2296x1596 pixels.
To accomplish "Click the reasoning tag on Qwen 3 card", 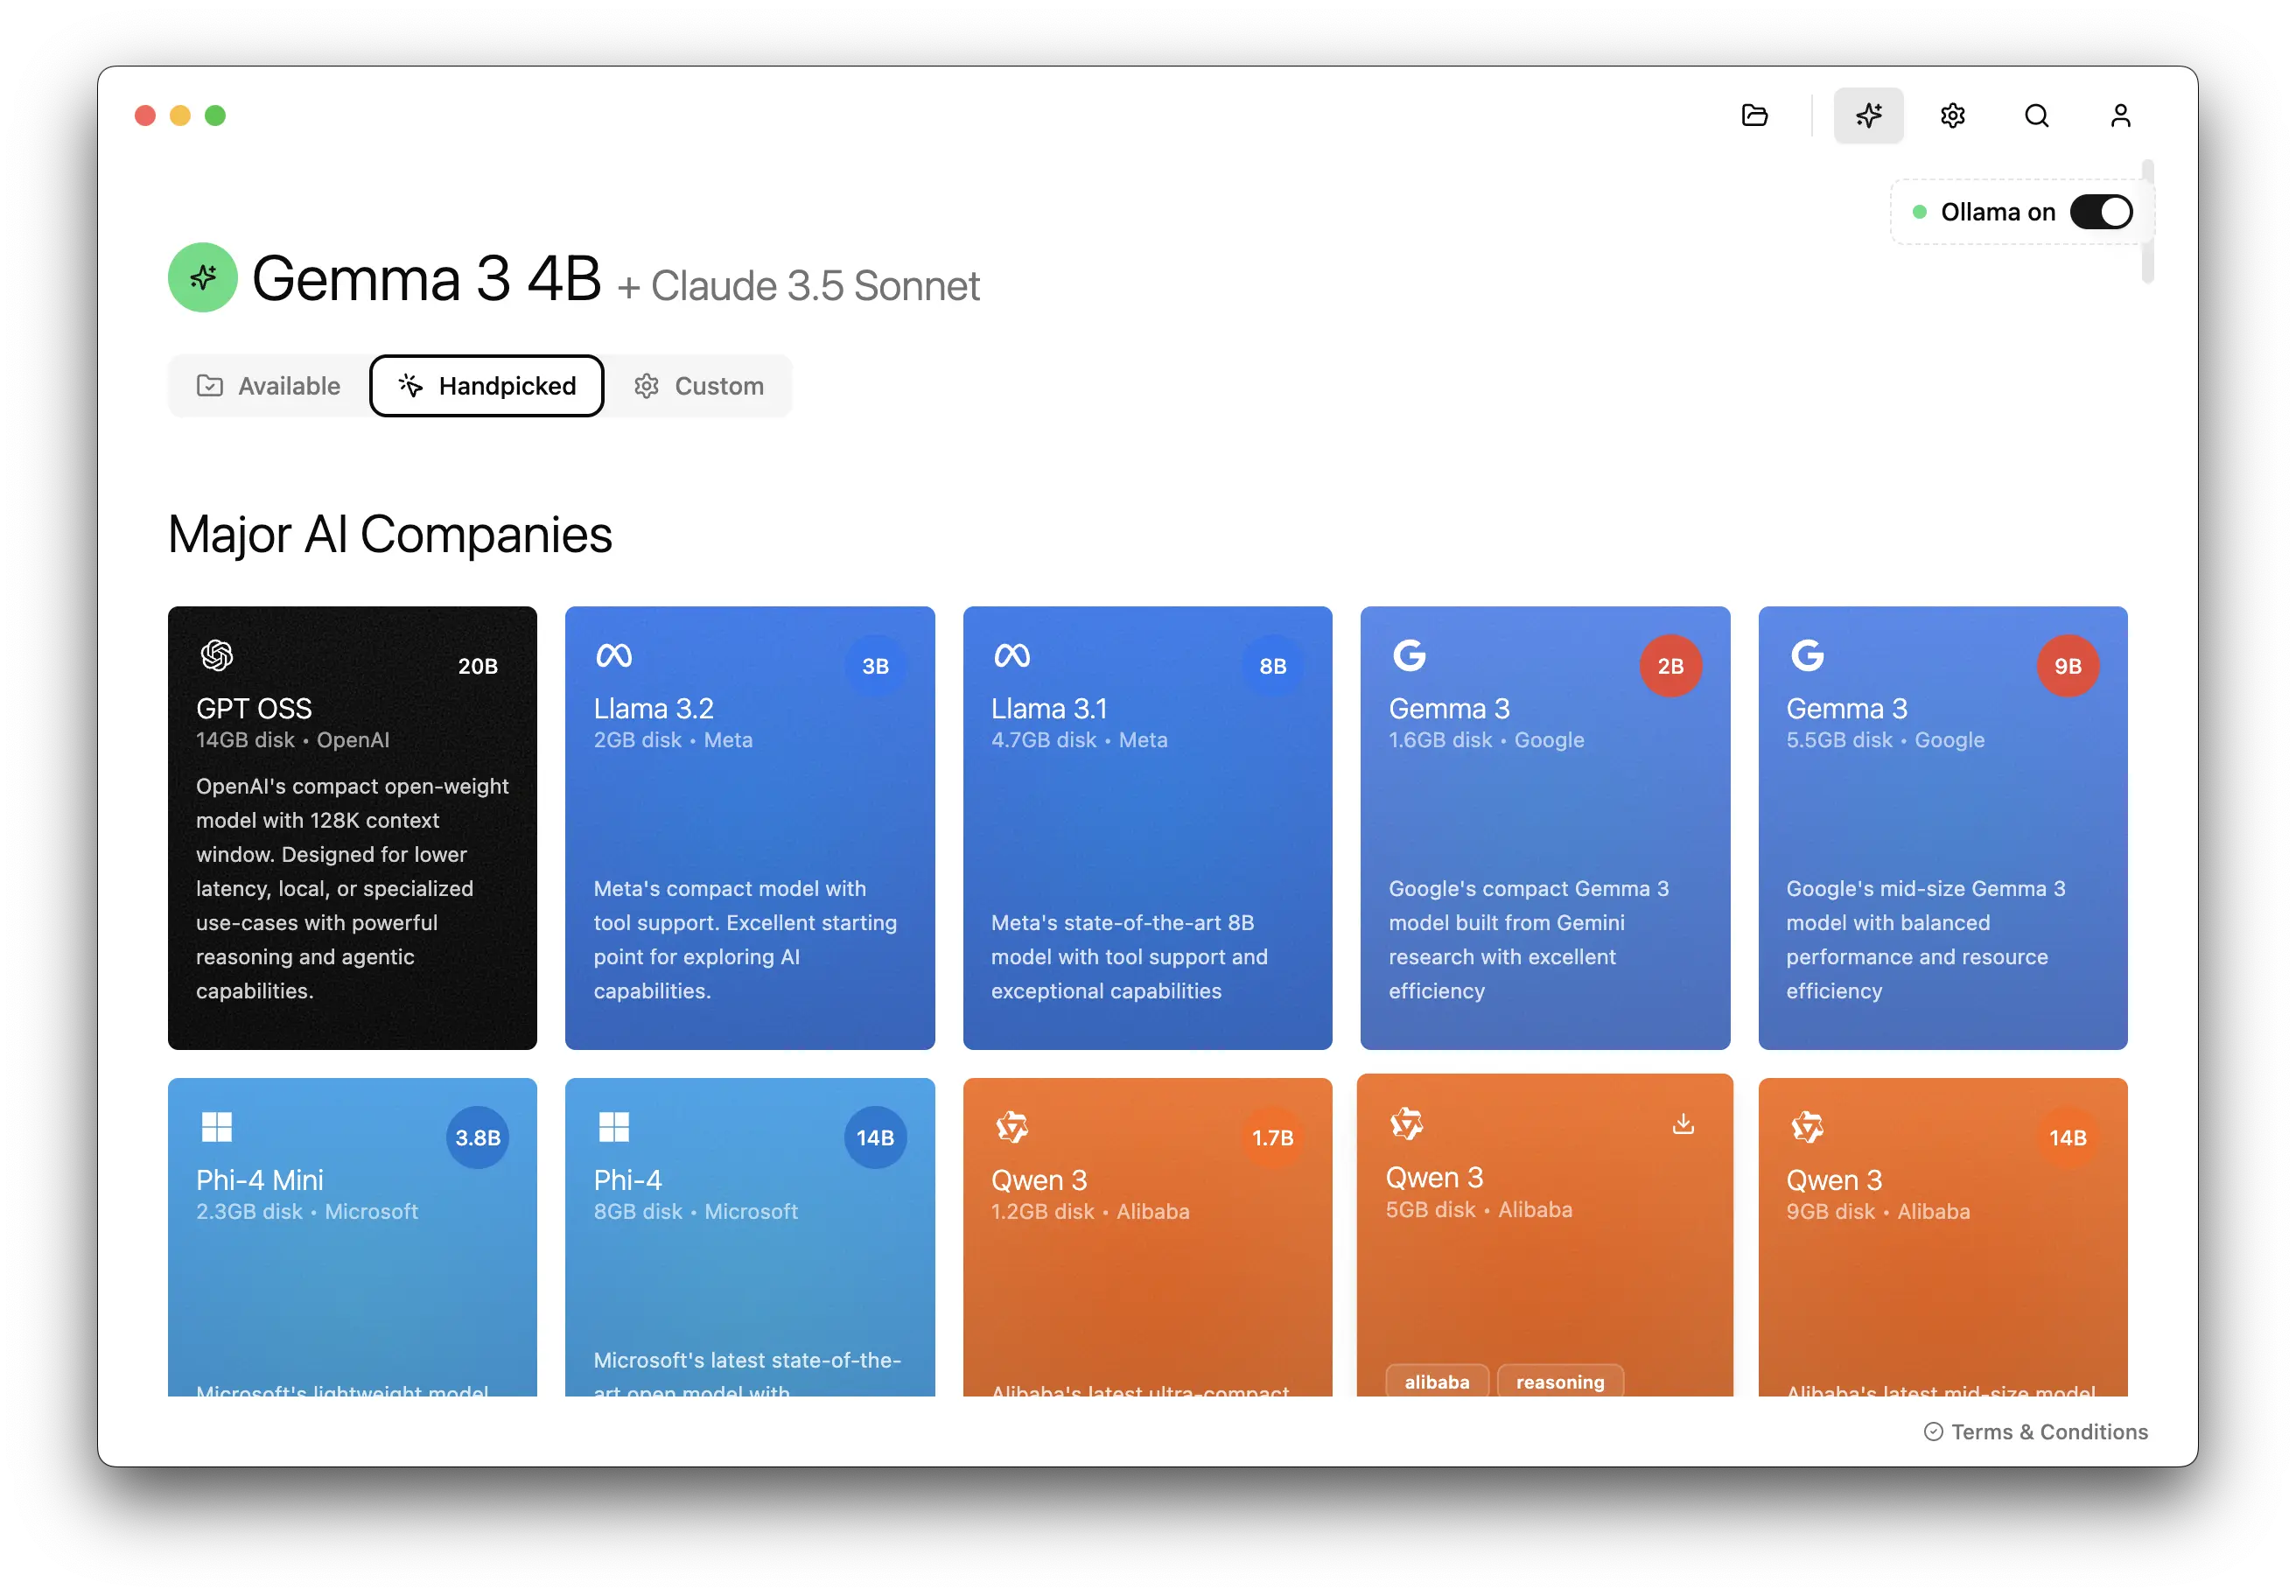I will point(1559,1382).
